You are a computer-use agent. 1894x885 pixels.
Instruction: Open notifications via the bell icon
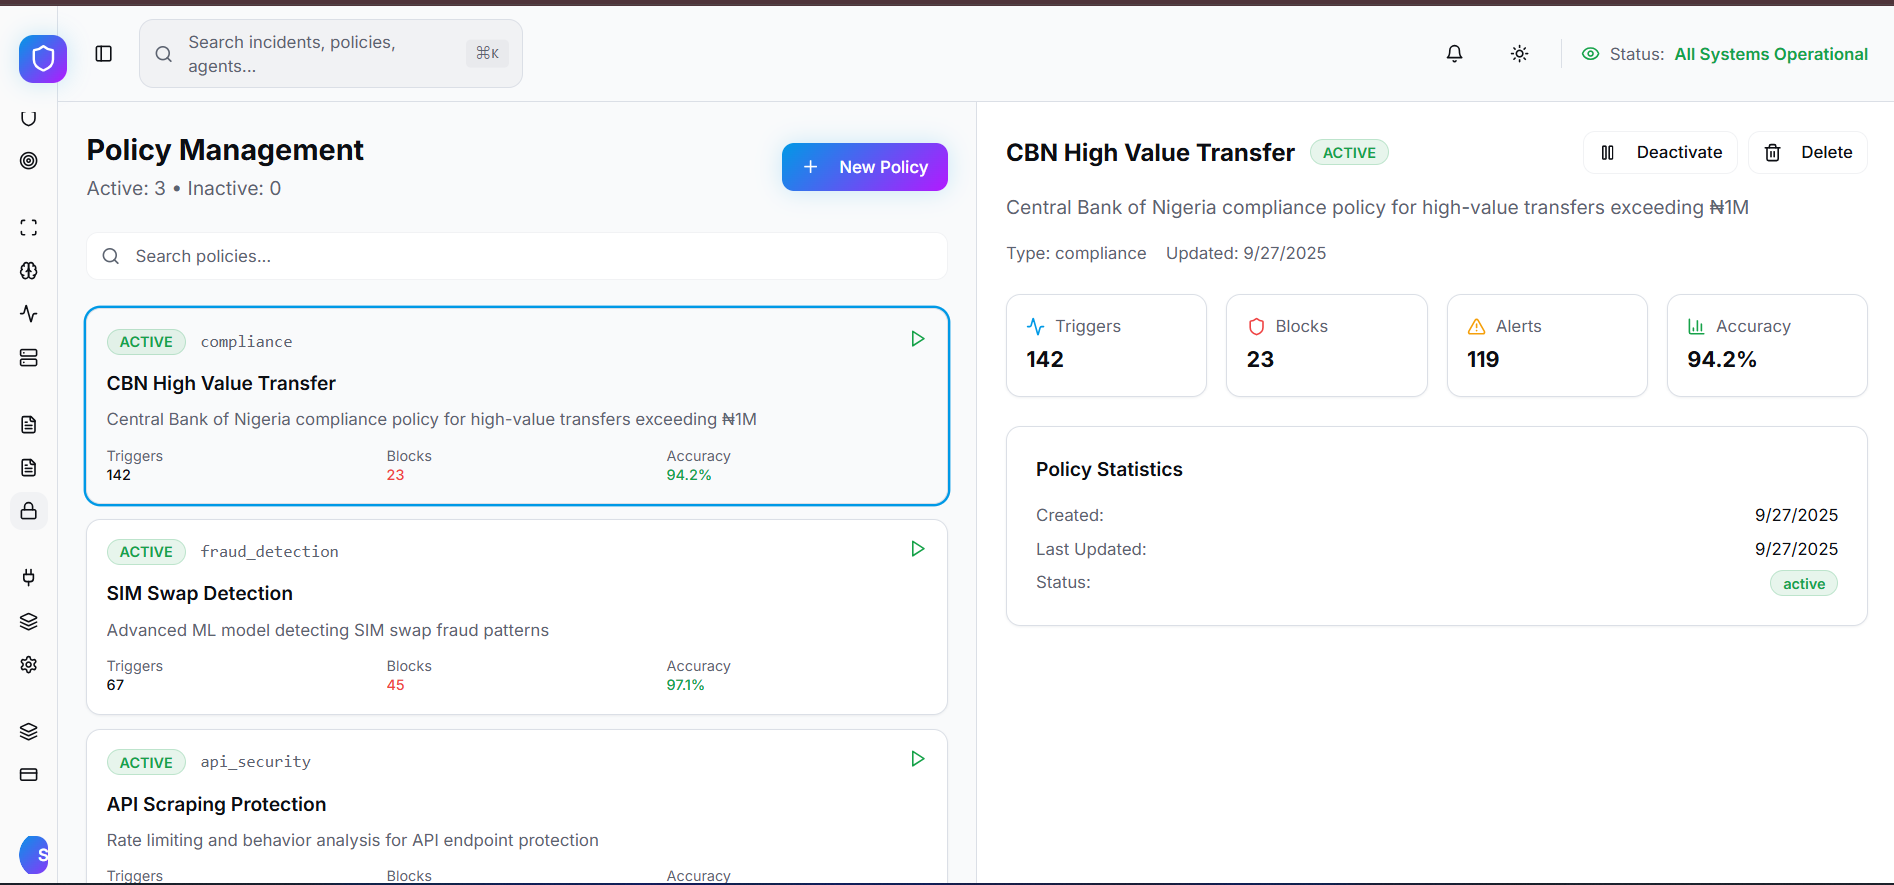click(1455, 54)
